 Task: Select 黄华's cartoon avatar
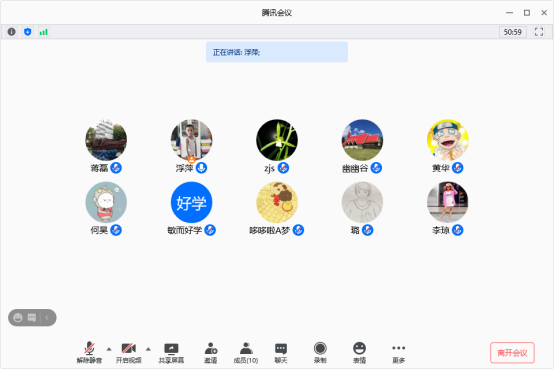(448, 140)
